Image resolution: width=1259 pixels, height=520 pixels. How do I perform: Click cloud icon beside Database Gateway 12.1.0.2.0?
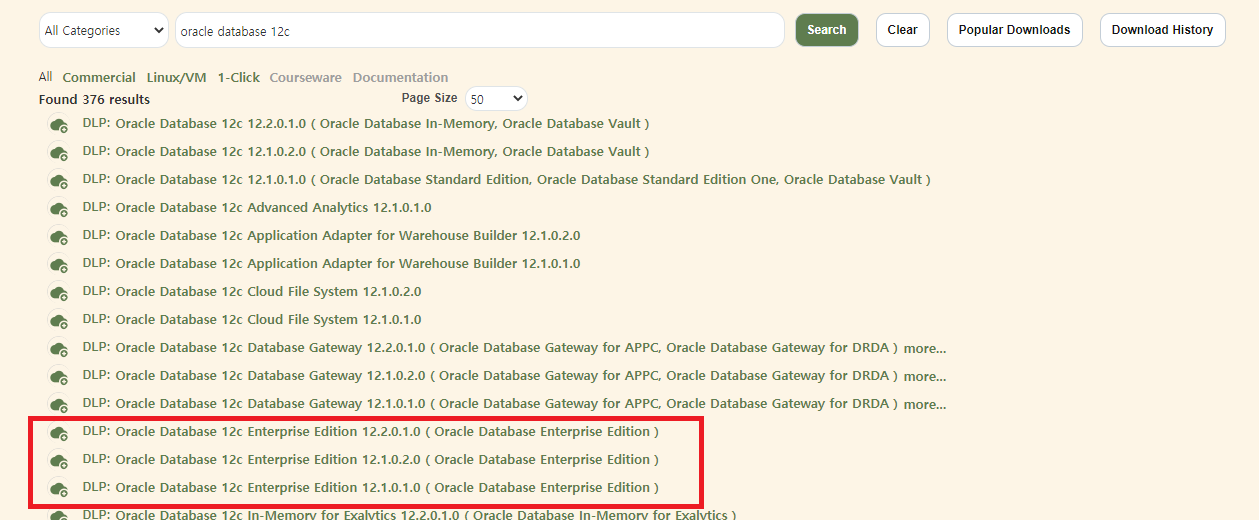(59, 377)
